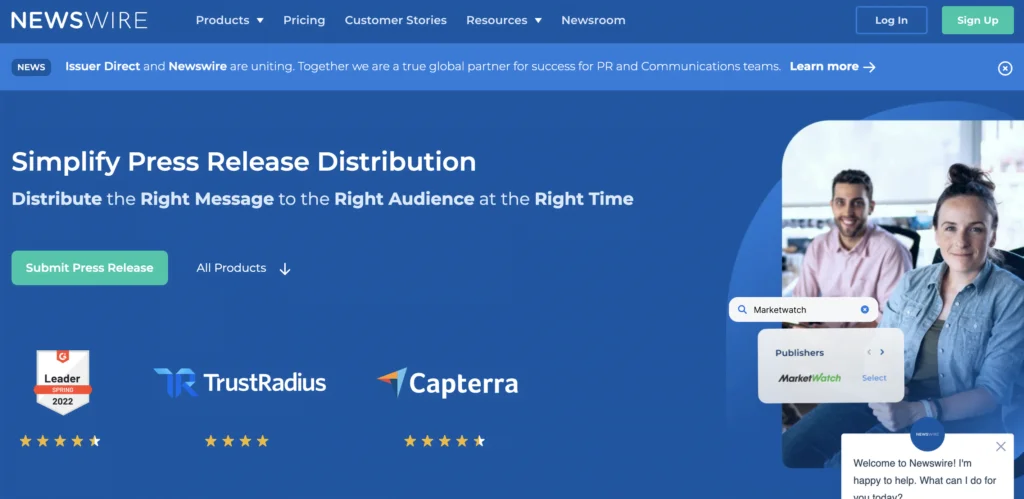Click star rating under G2 badge
The image size is (1024, 499).
pos(59,441)
